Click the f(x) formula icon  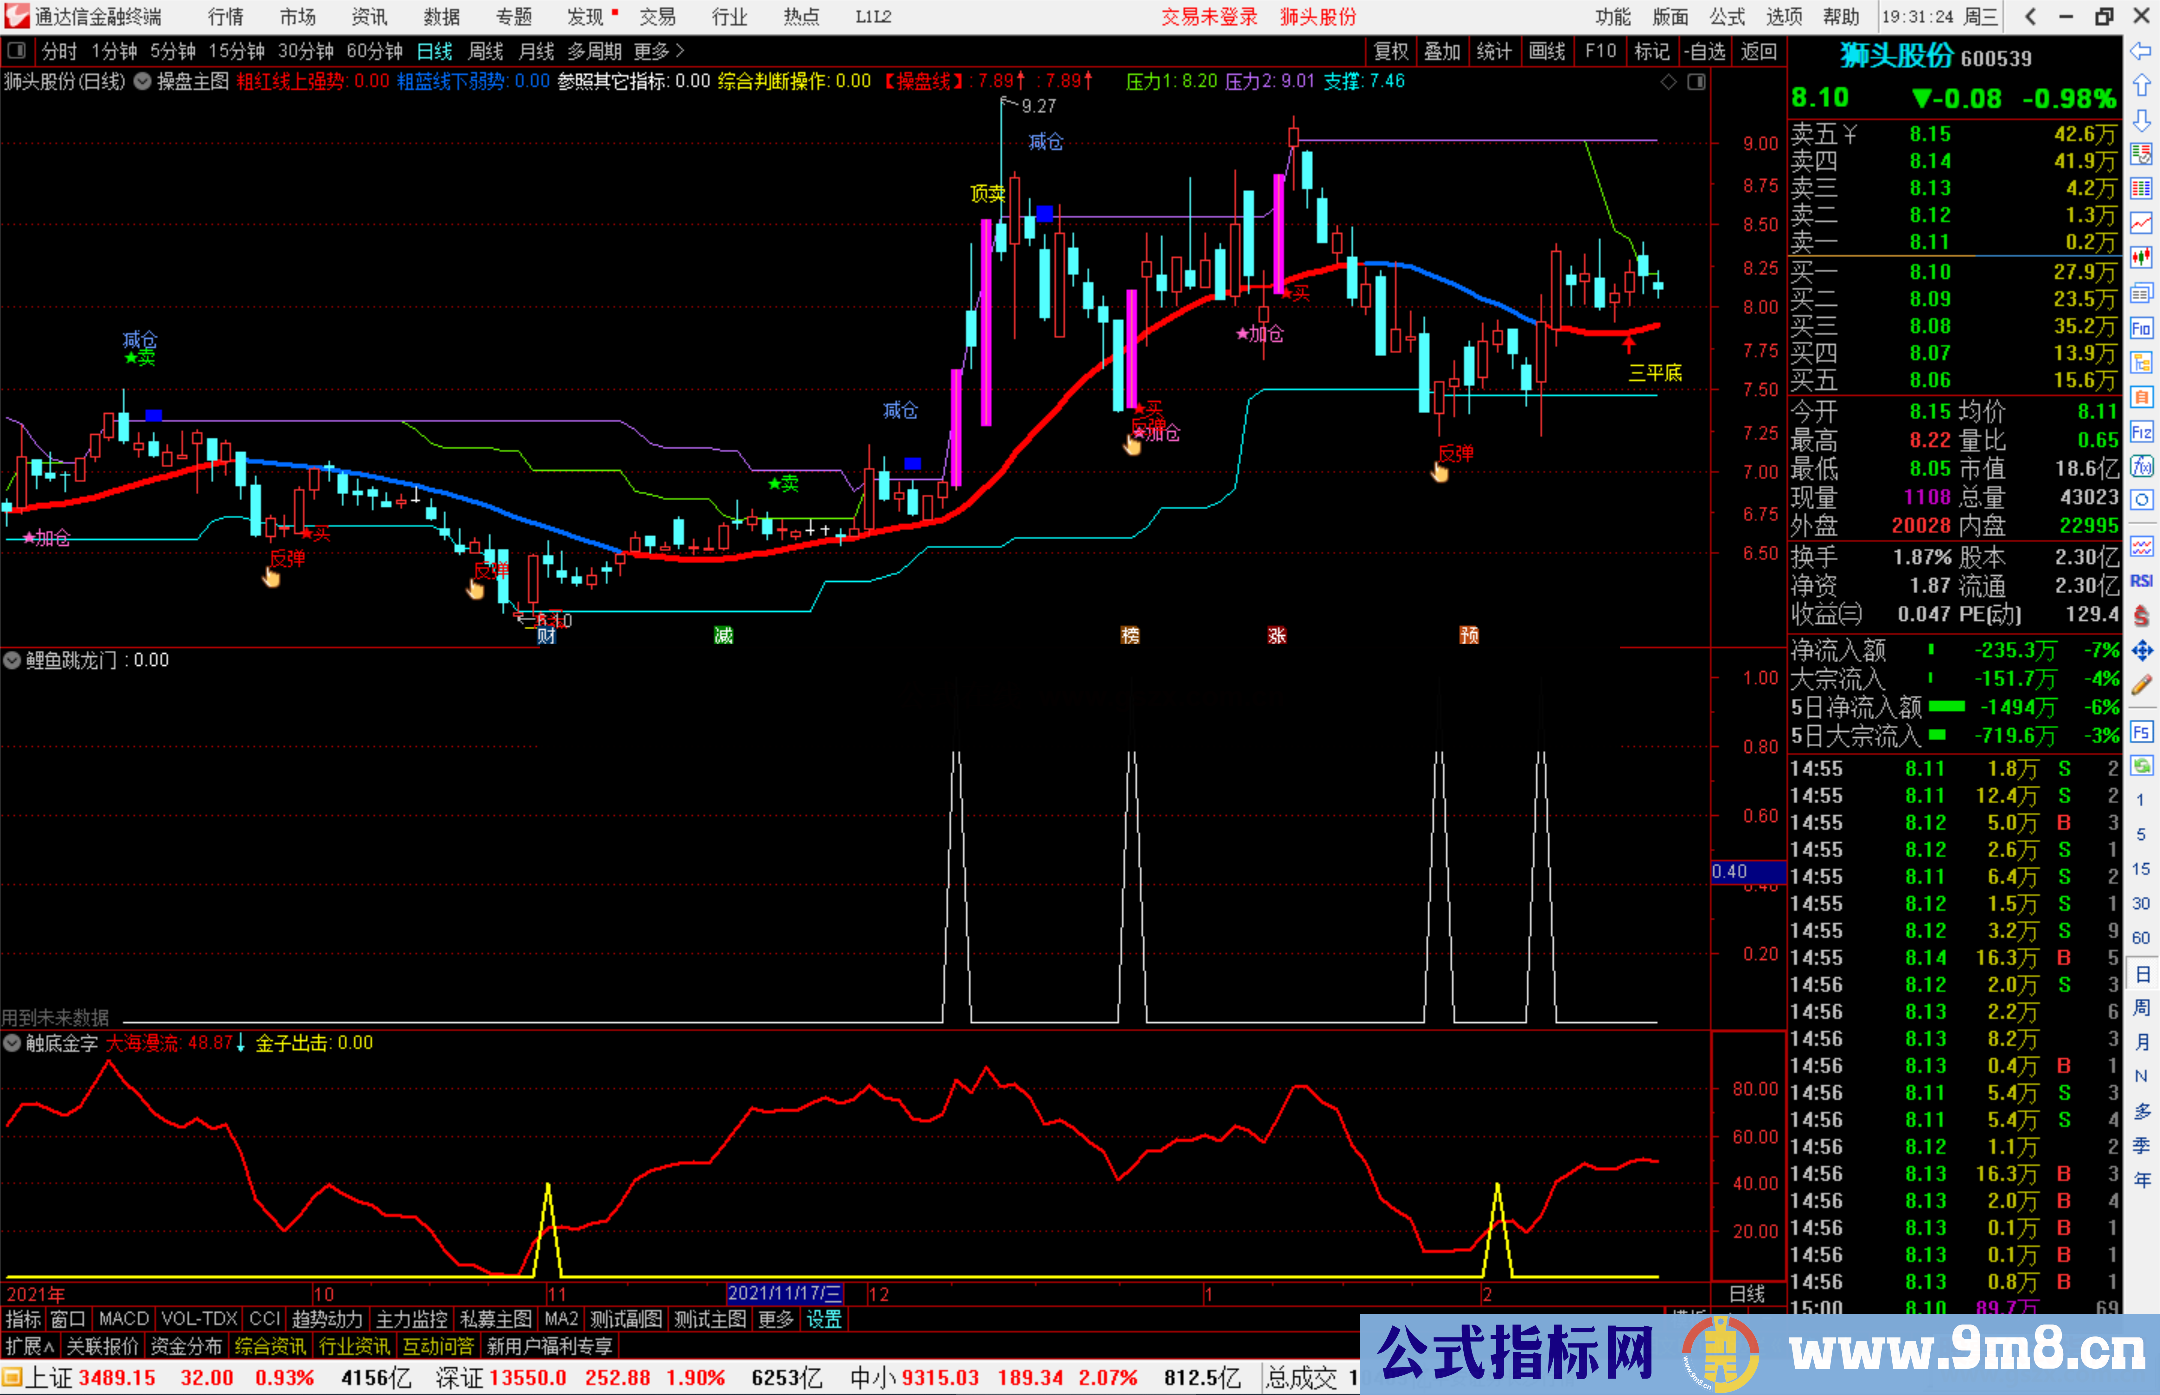pos(2141,466)
